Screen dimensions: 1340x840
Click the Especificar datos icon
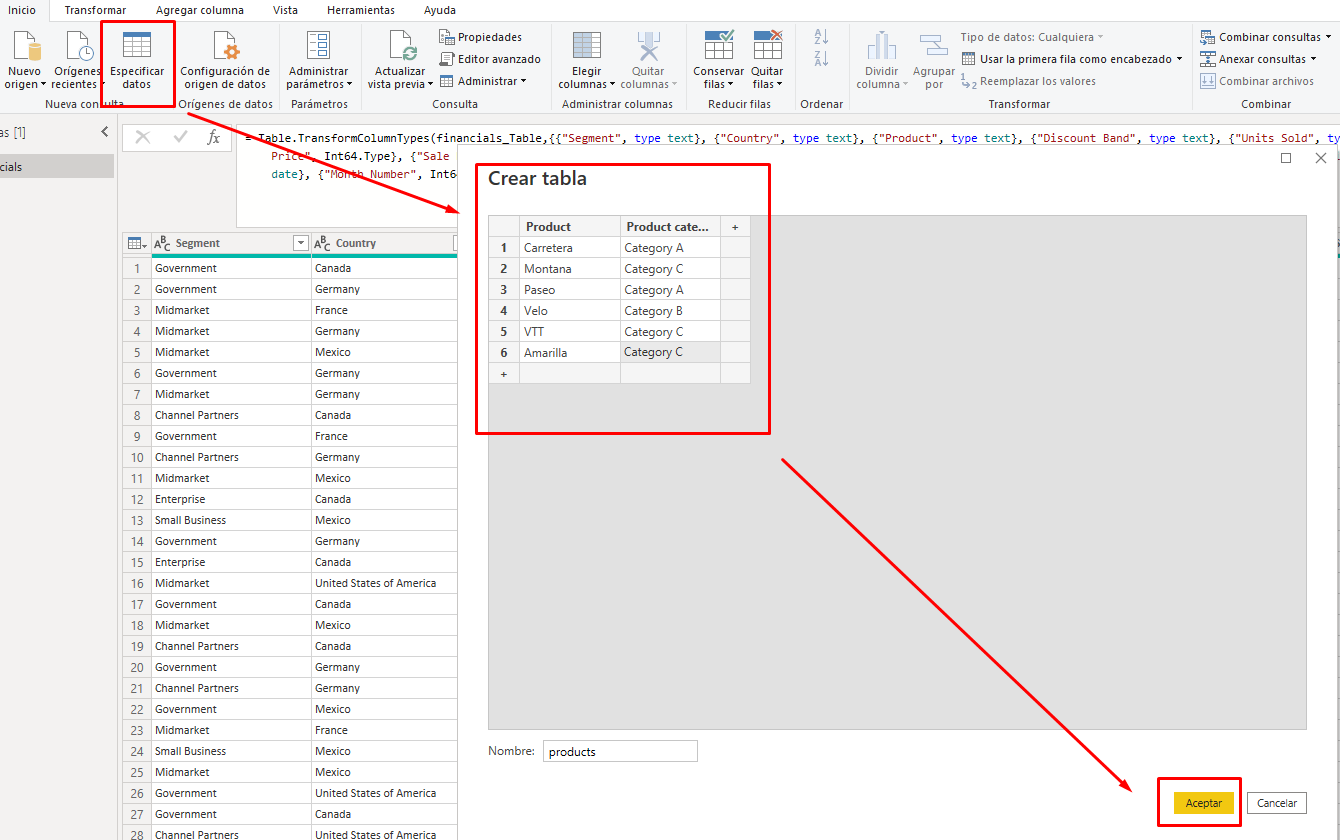point(137,46)
